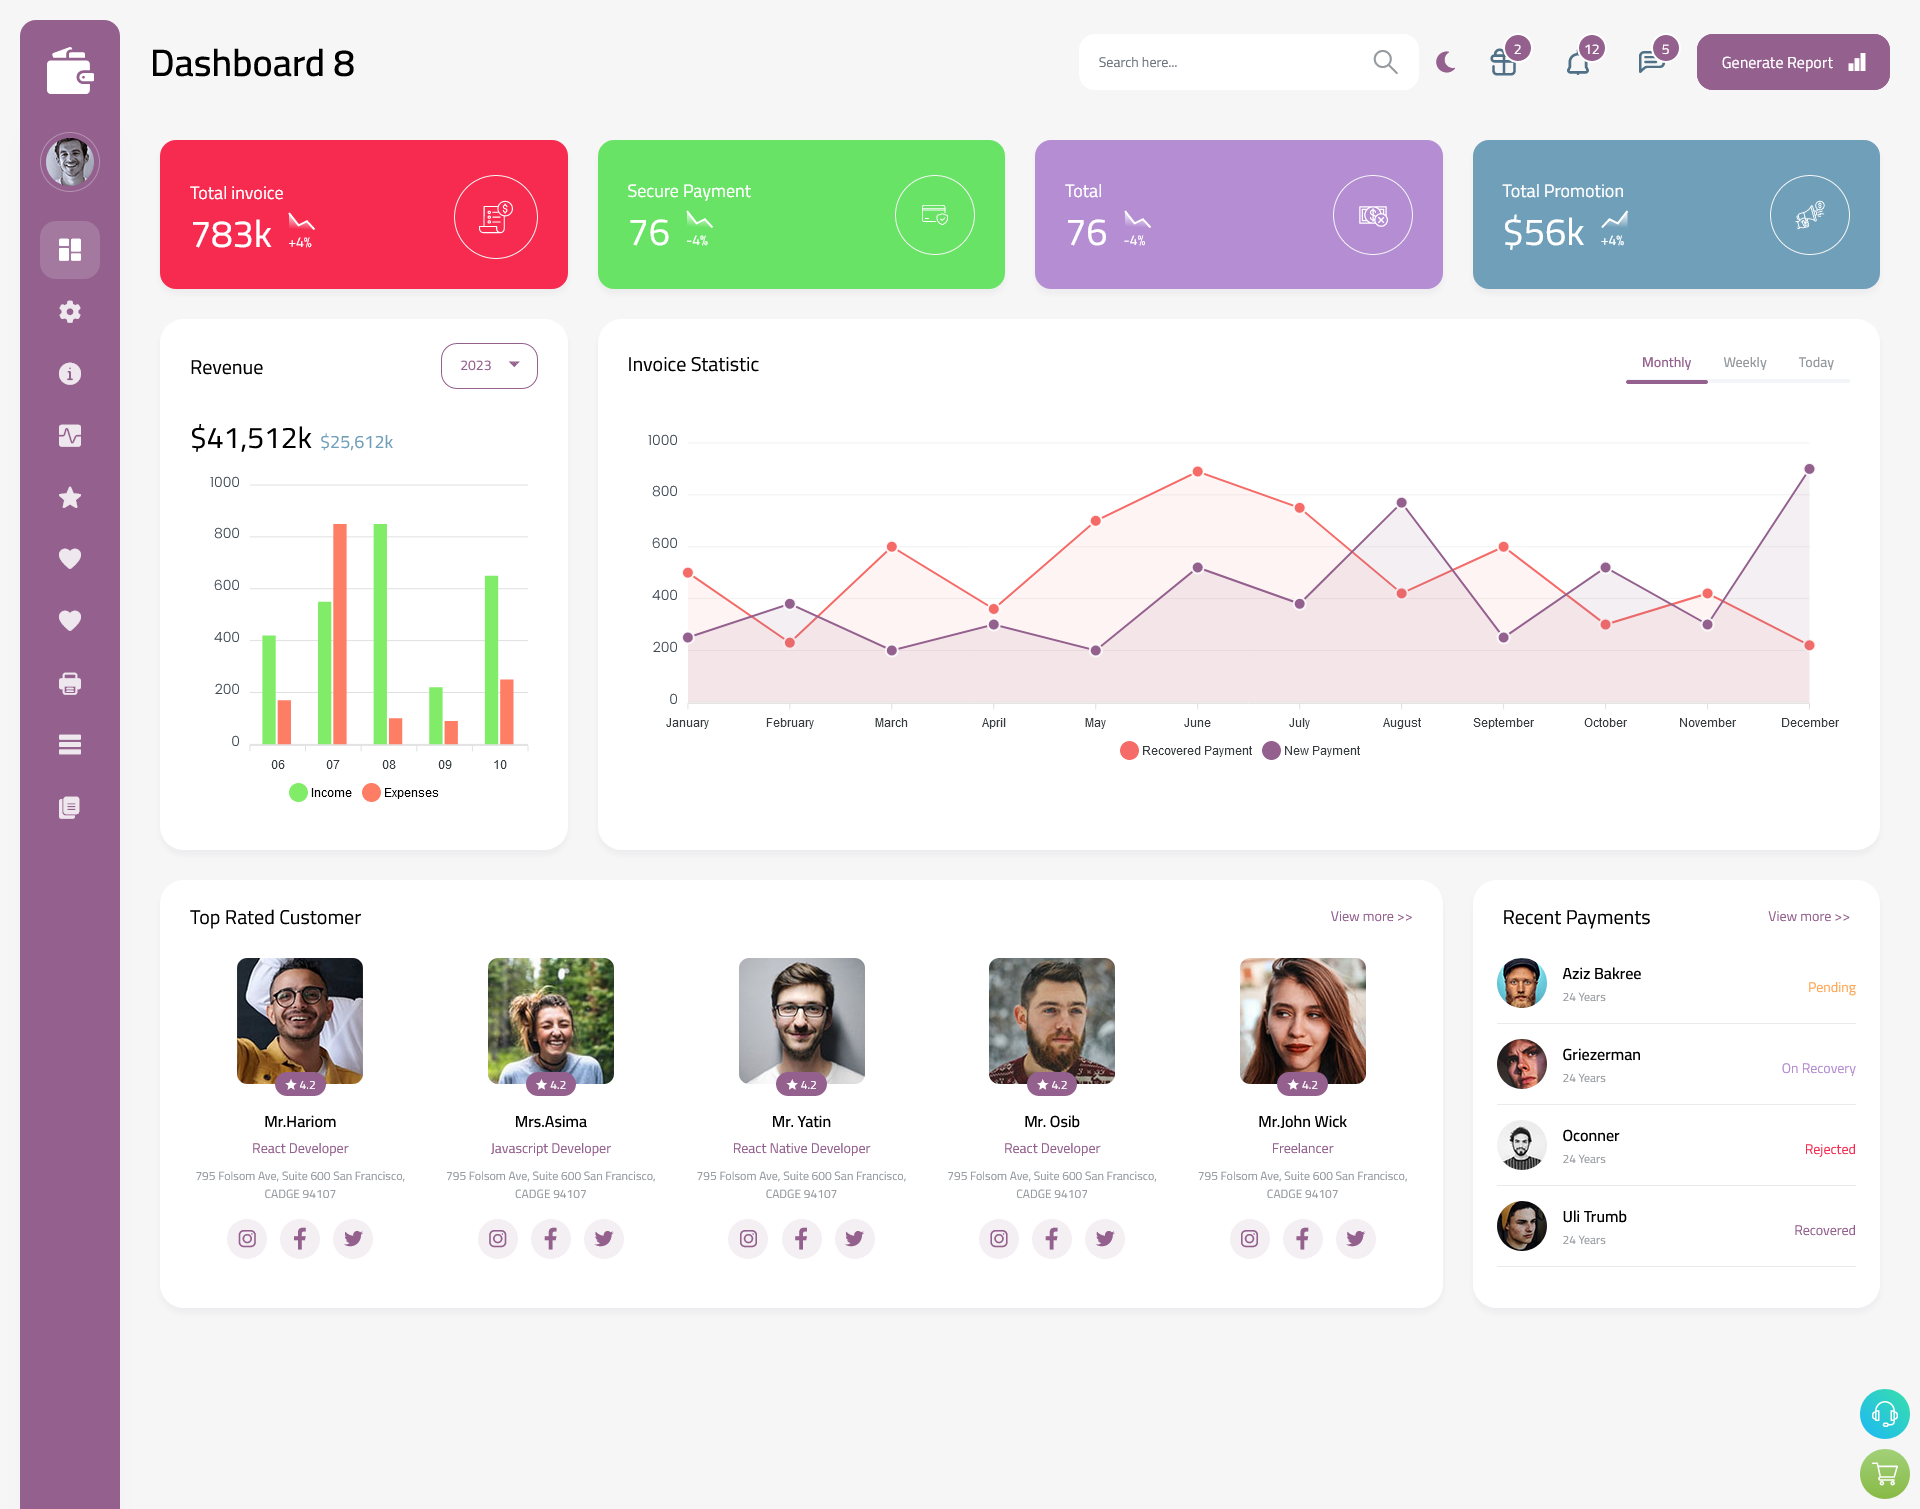The width and height of the screenshot is (1920, 1509).
Task: Click the printer icon in sidebar
Action: tap(69, 681)
